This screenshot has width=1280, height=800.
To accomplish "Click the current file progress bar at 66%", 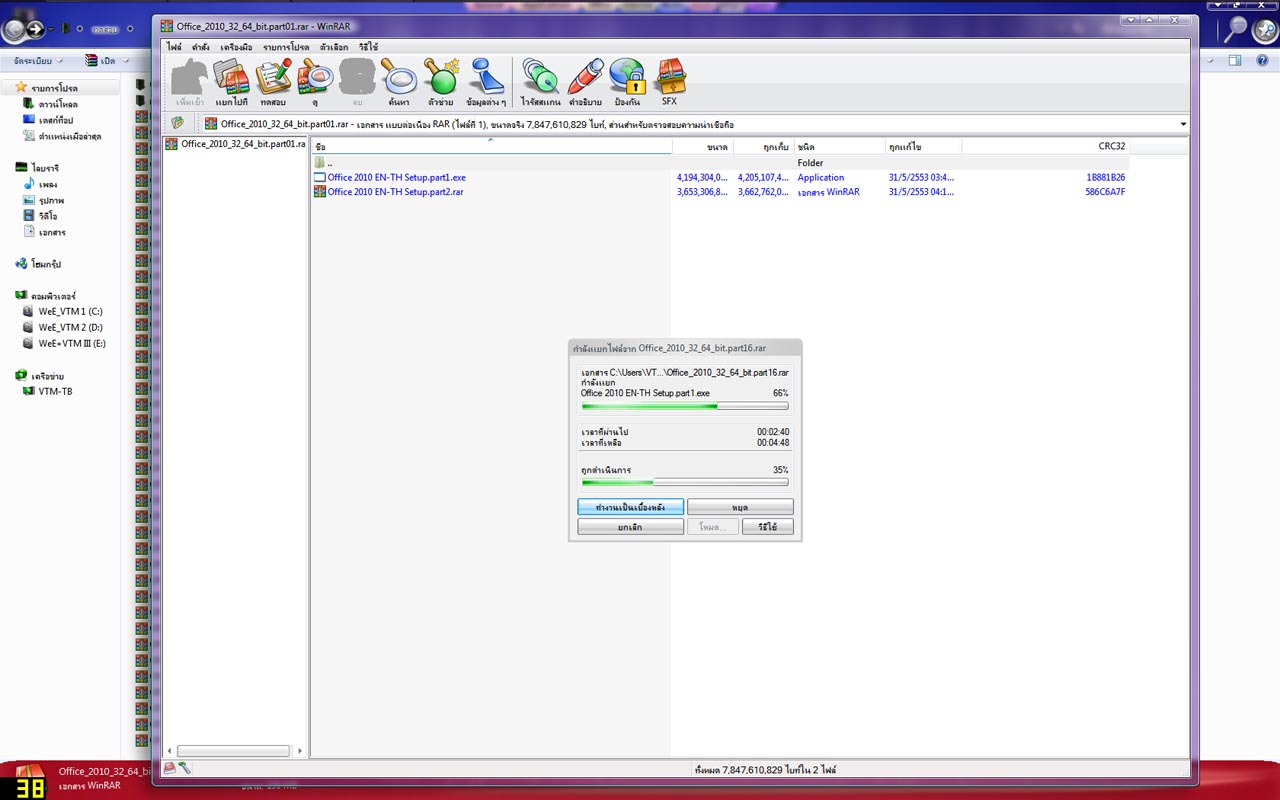I will pyautogui.click(x=685, y=406).
